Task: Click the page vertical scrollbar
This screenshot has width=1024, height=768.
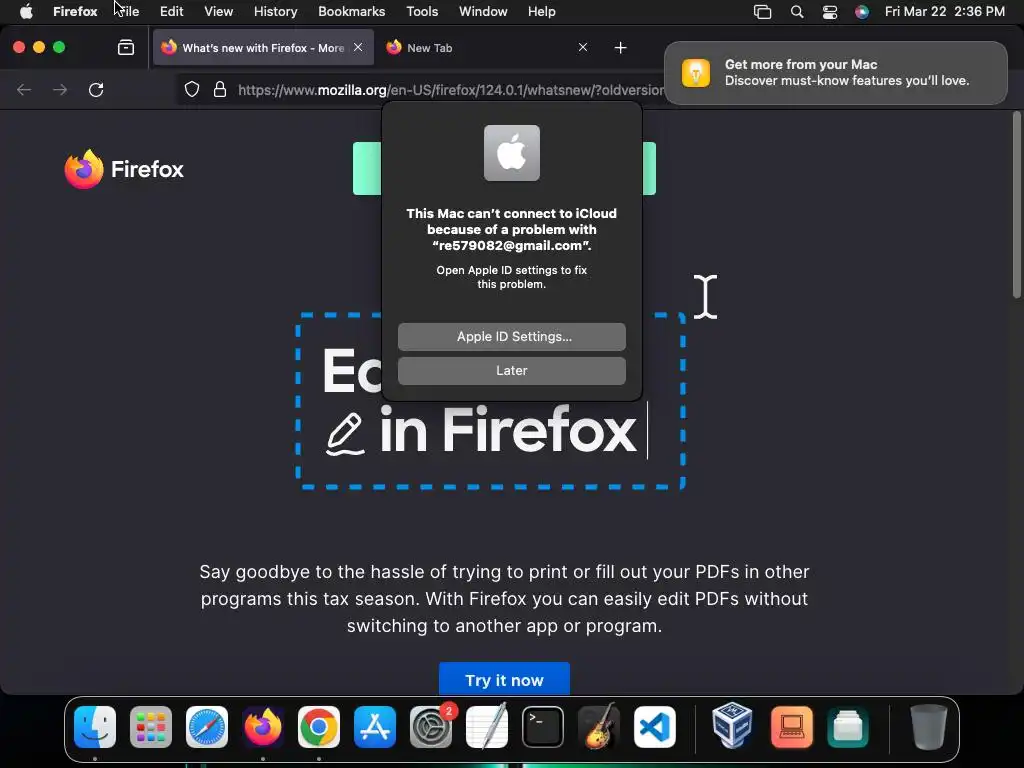Action: click(x=1016, y=206)
